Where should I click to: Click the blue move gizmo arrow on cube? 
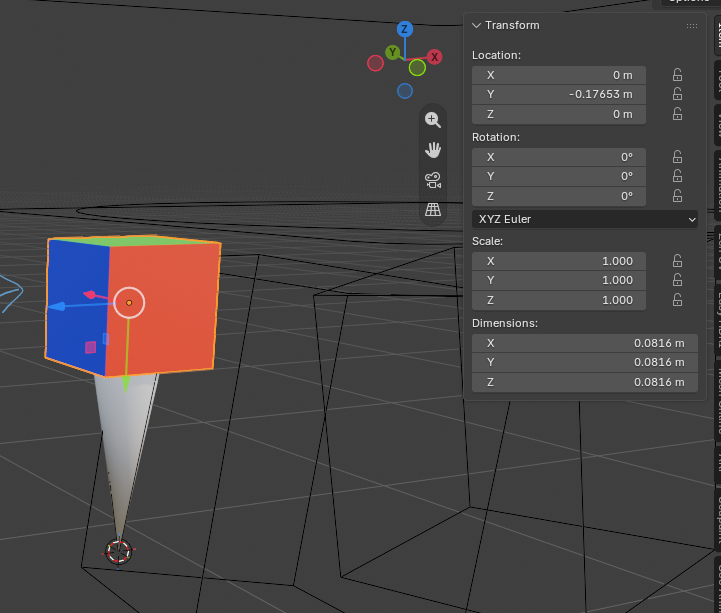pos(57,306)
